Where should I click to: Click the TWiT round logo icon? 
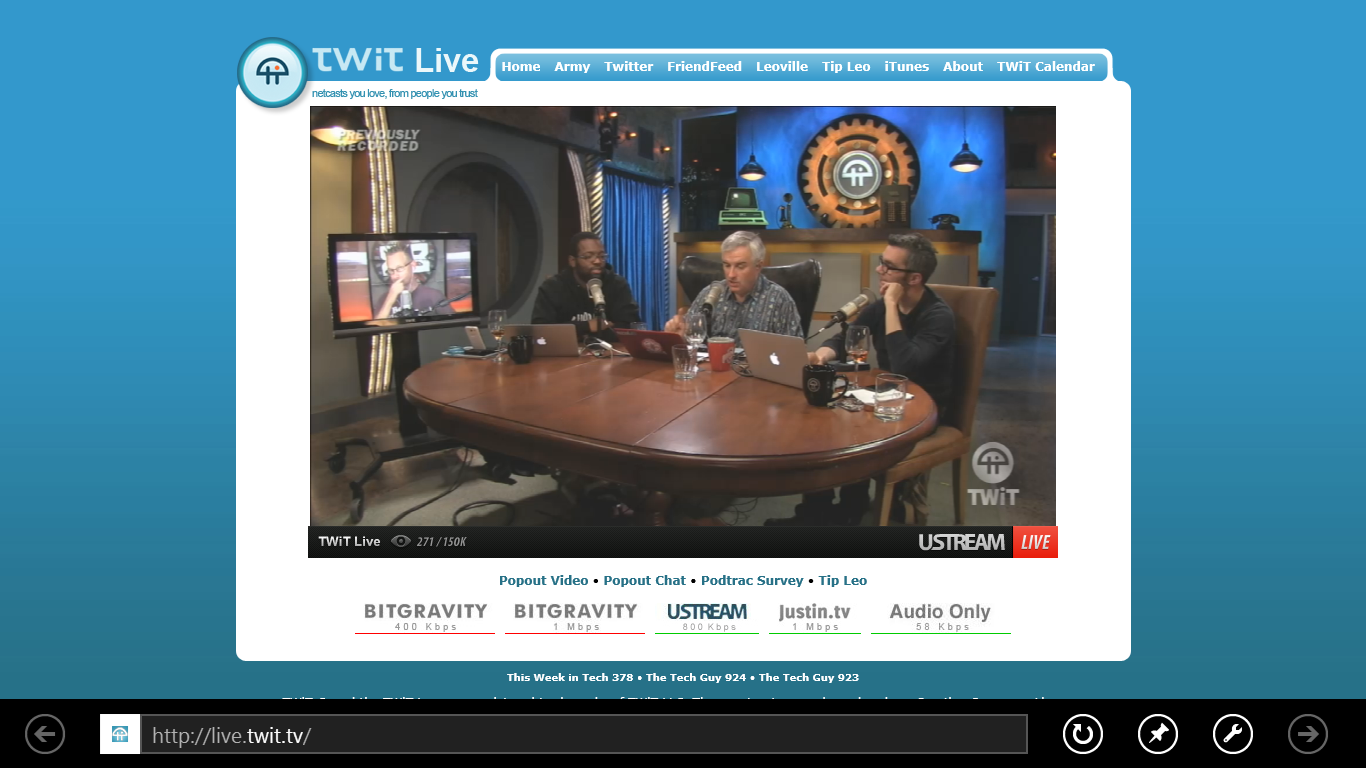point(272,73)
